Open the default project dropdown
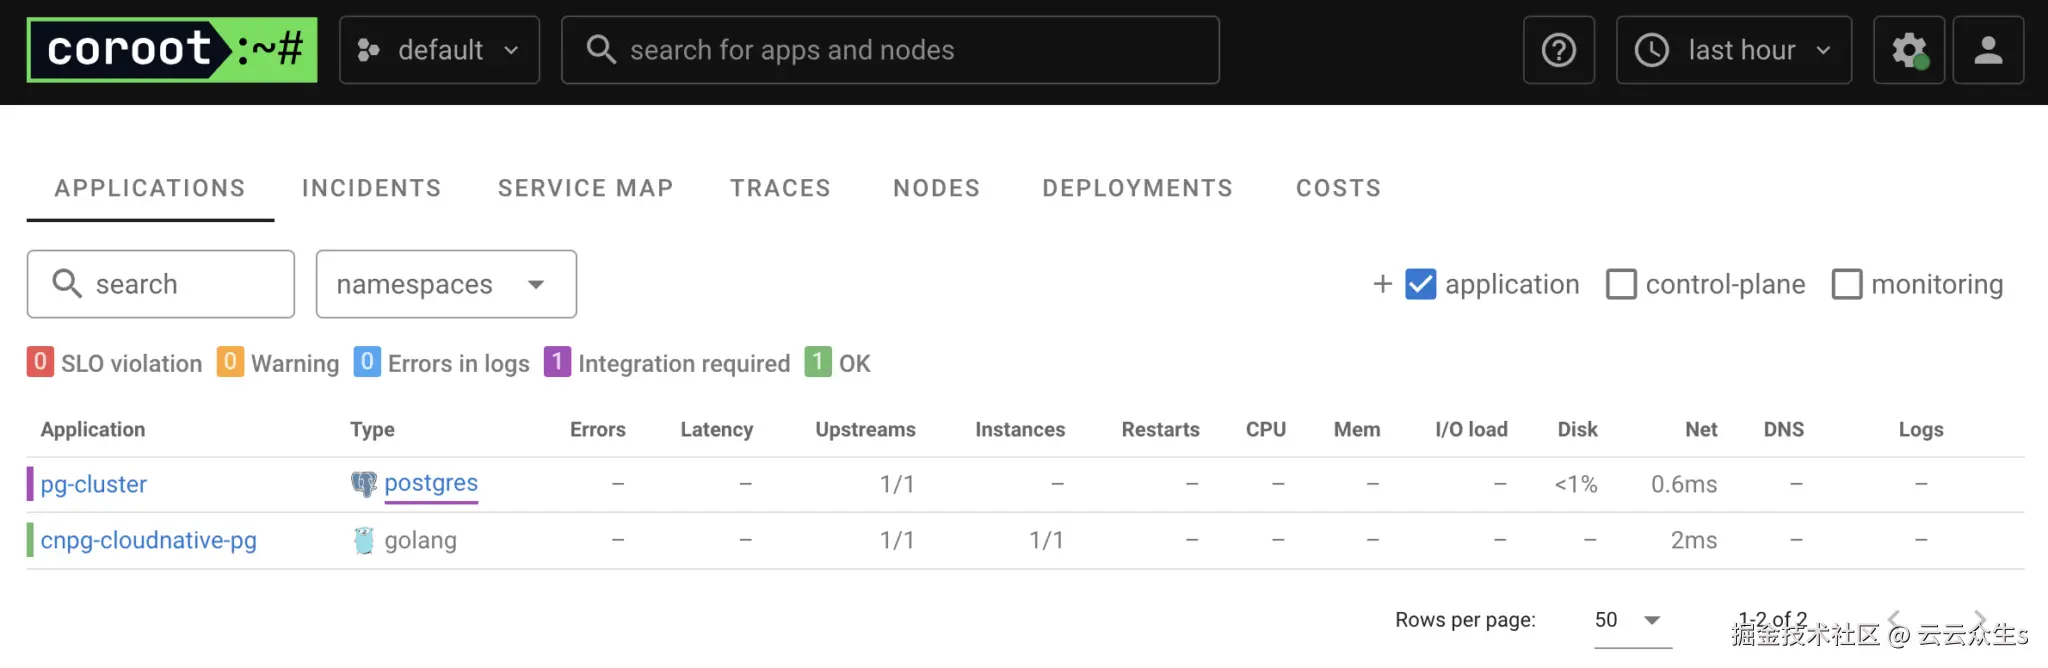The height and width of the screenshot is (668, 2048). click(x=439, y=50)
